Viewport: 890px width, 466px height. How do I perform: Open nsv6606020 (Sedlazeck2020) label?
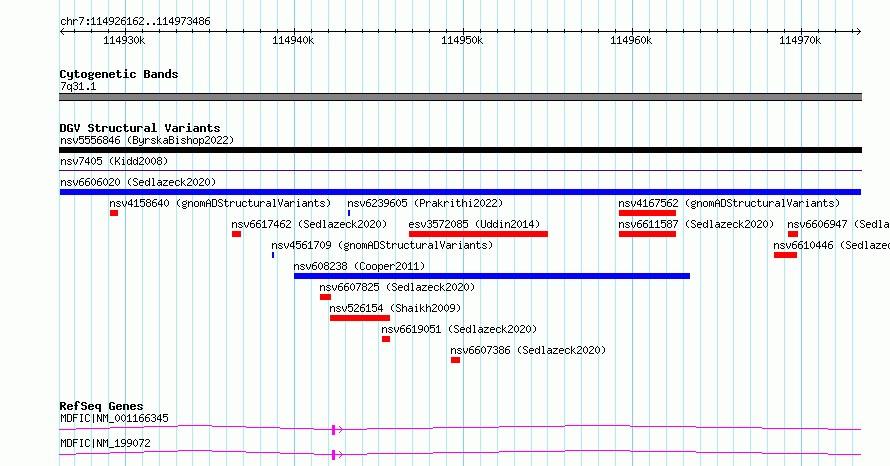[x=138, y=182]
